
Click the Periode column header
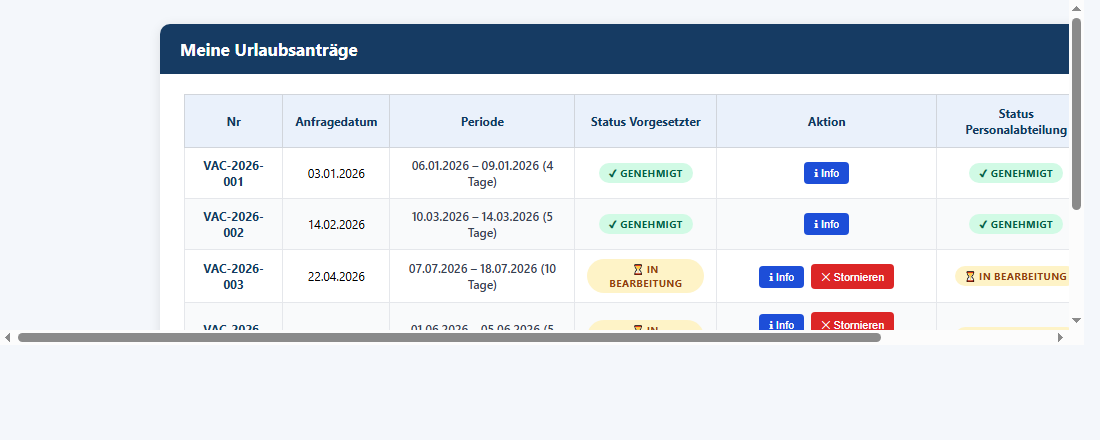[482, 121]
